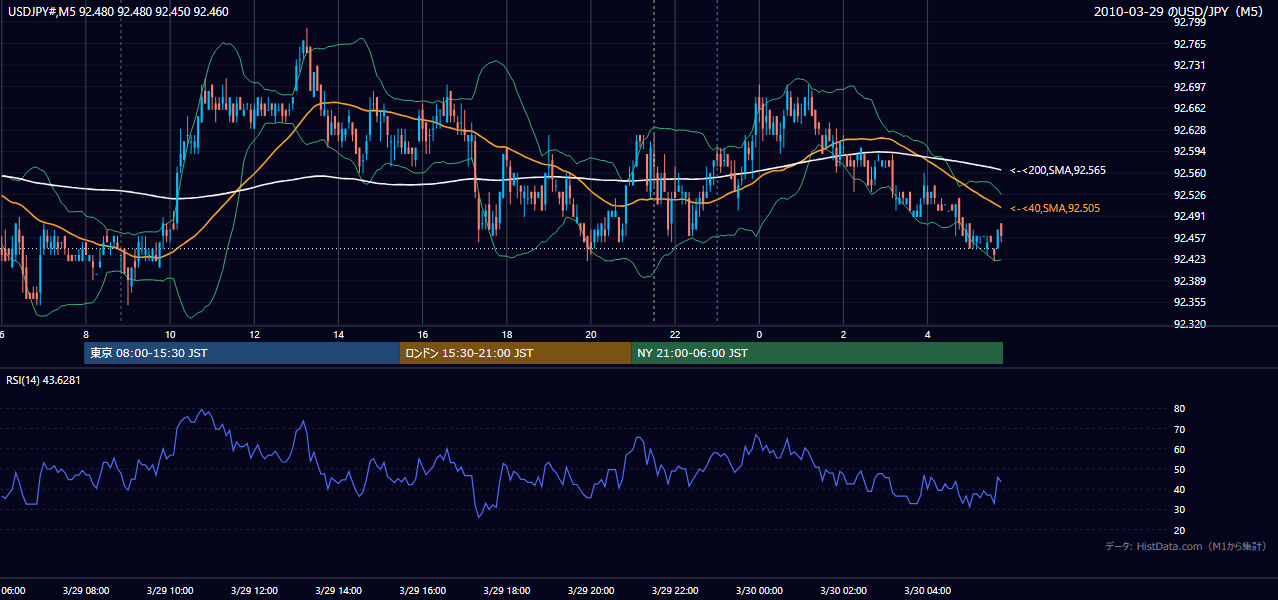This screenshot has width=1278, height=600.
Task: Click the 3/30 00:00 date axis label
Action: point(759,590)
